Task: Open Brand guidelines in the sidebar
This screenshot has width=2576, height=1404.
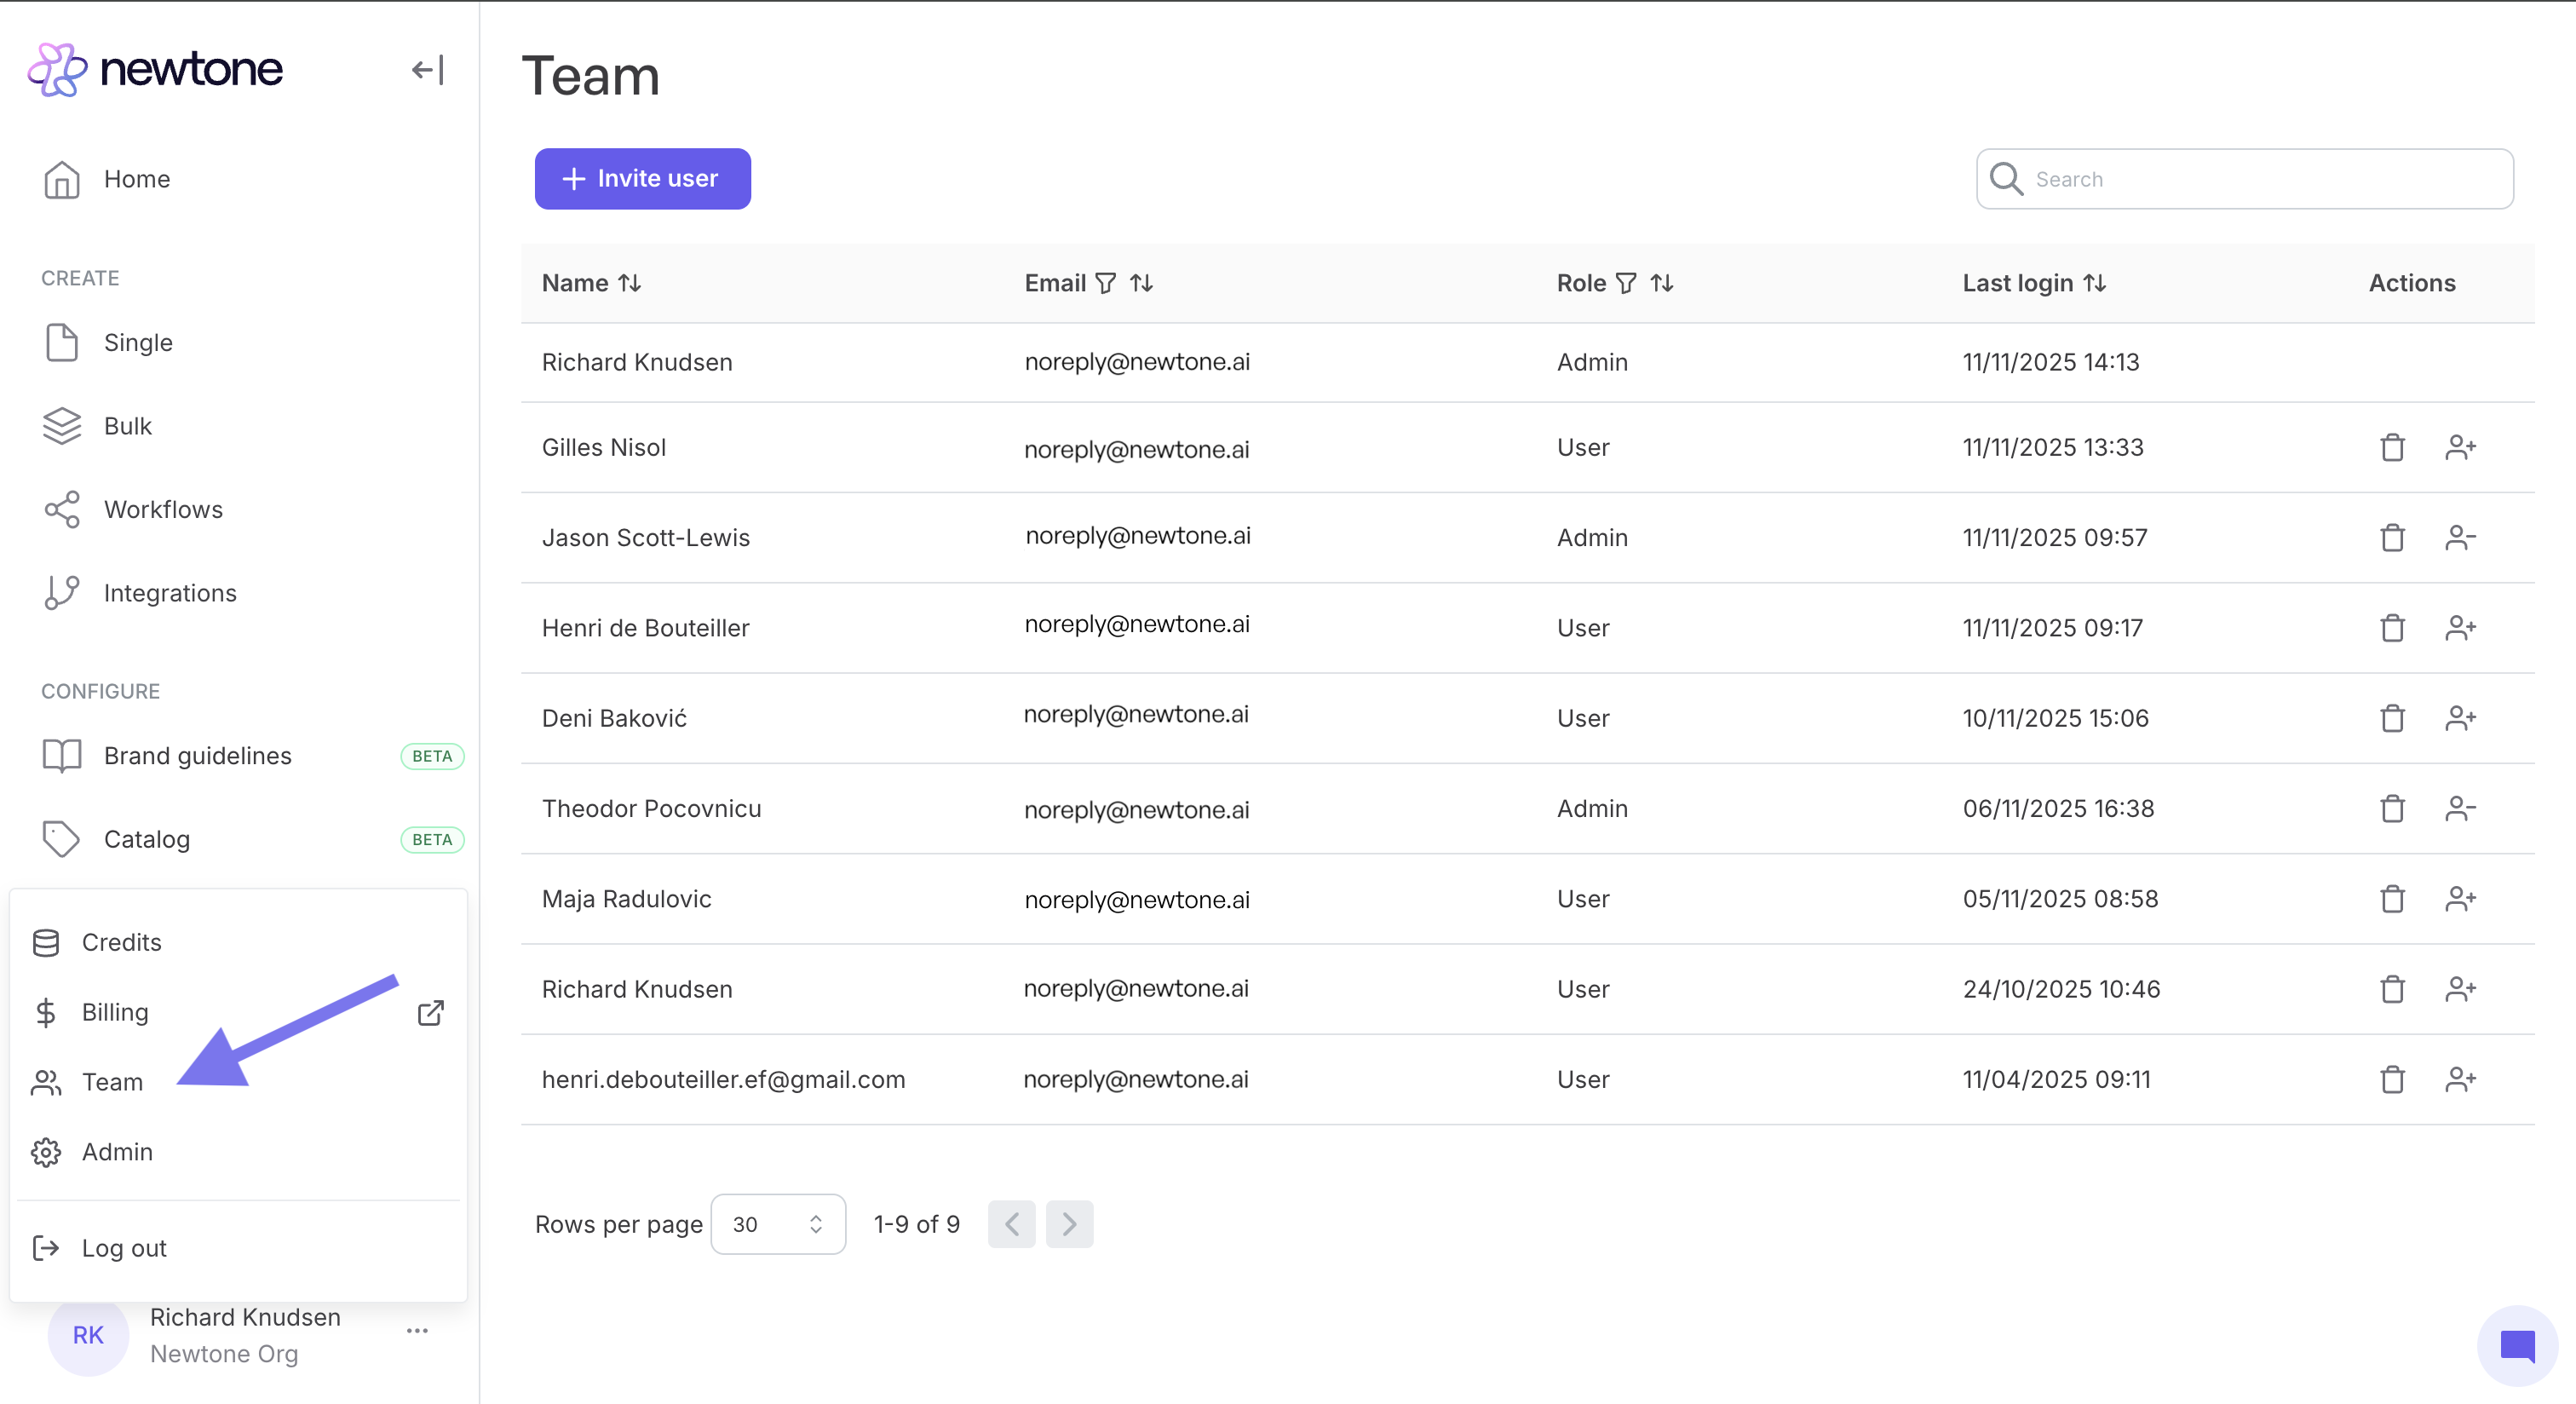Action: (197, 756)
